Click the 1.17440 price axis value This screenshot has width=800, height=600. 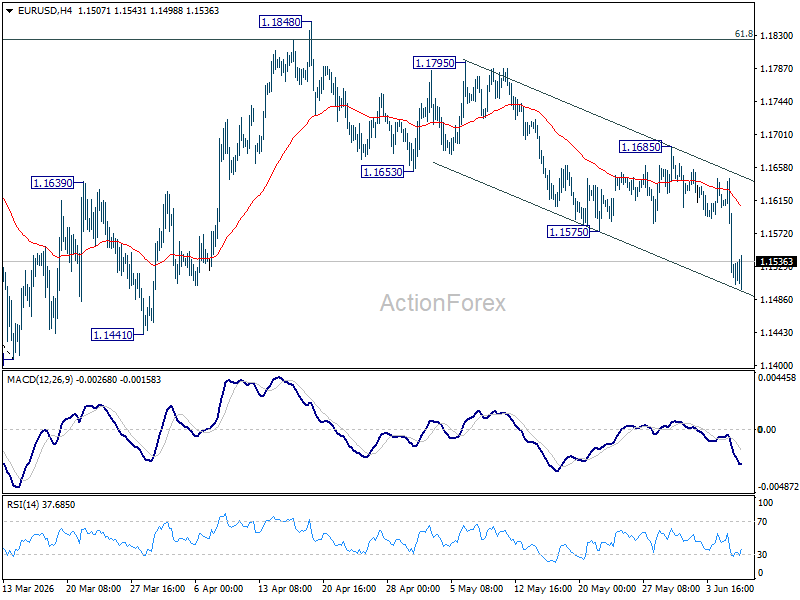point(777,102)
